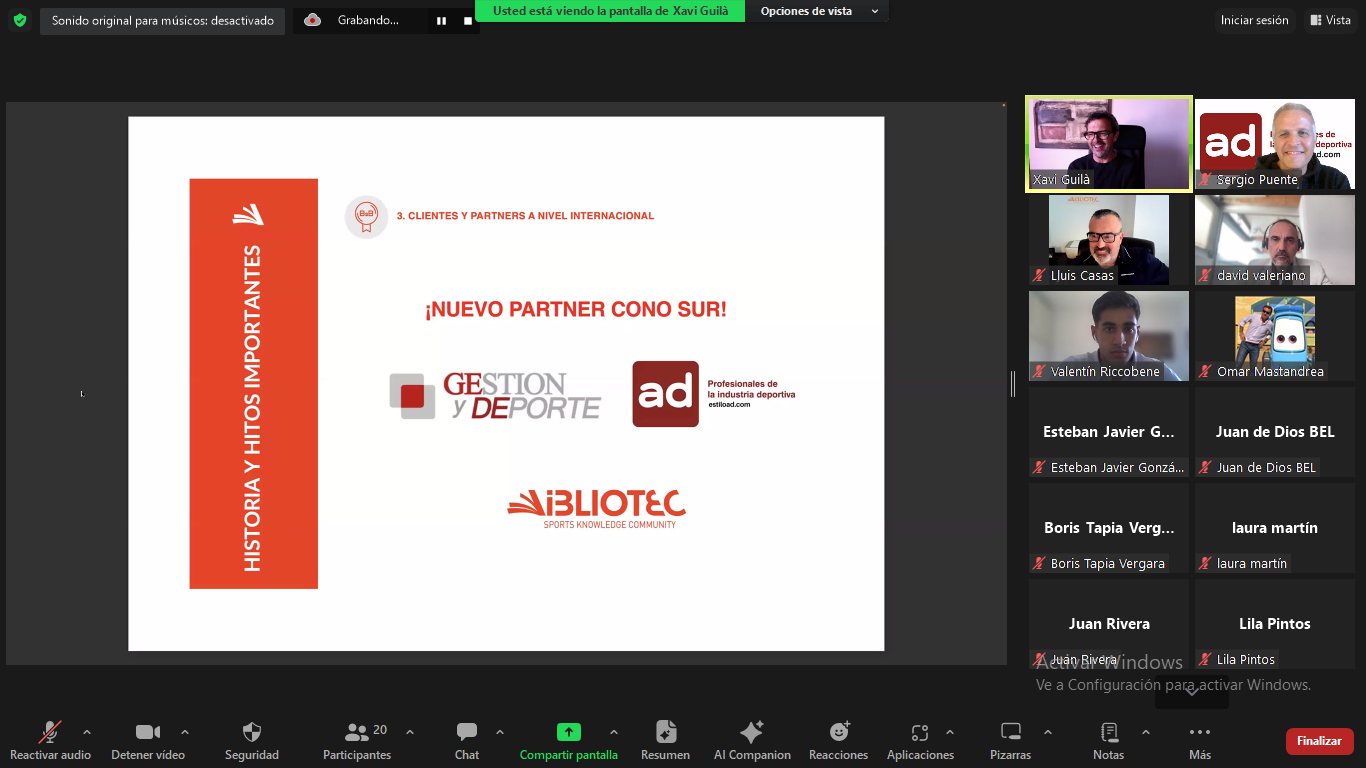
Task: Click the ad Profesionales logo on slide
Action: (x=714, y=394)
